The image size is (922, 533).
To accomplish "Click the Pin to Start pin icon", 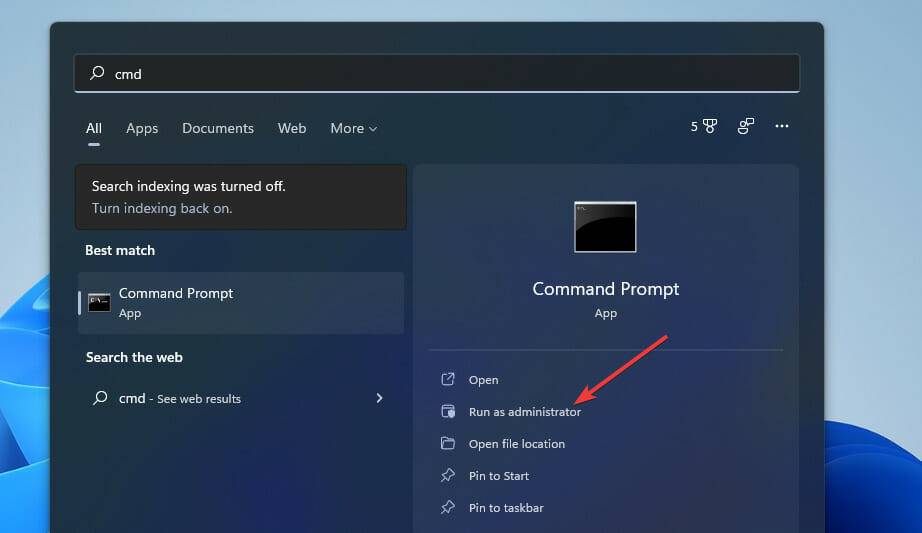I will [x=448, y=476].
